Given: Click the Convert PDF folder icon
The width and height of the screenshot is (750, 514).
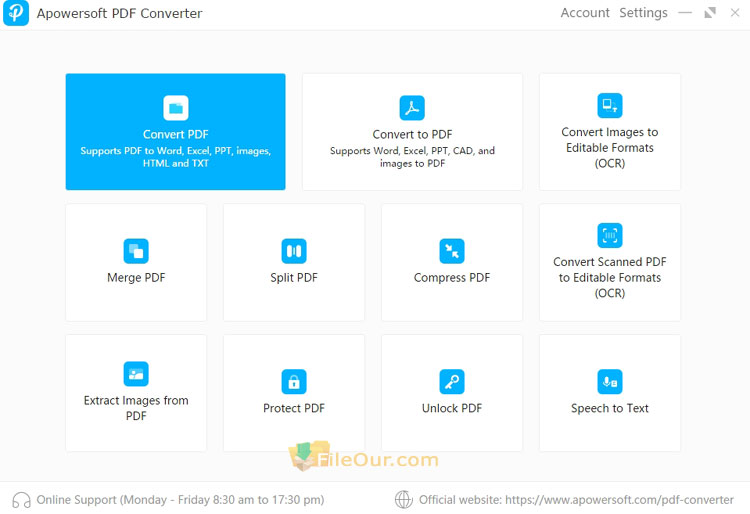Looking at the screenshot, I should tap(176, 108).
